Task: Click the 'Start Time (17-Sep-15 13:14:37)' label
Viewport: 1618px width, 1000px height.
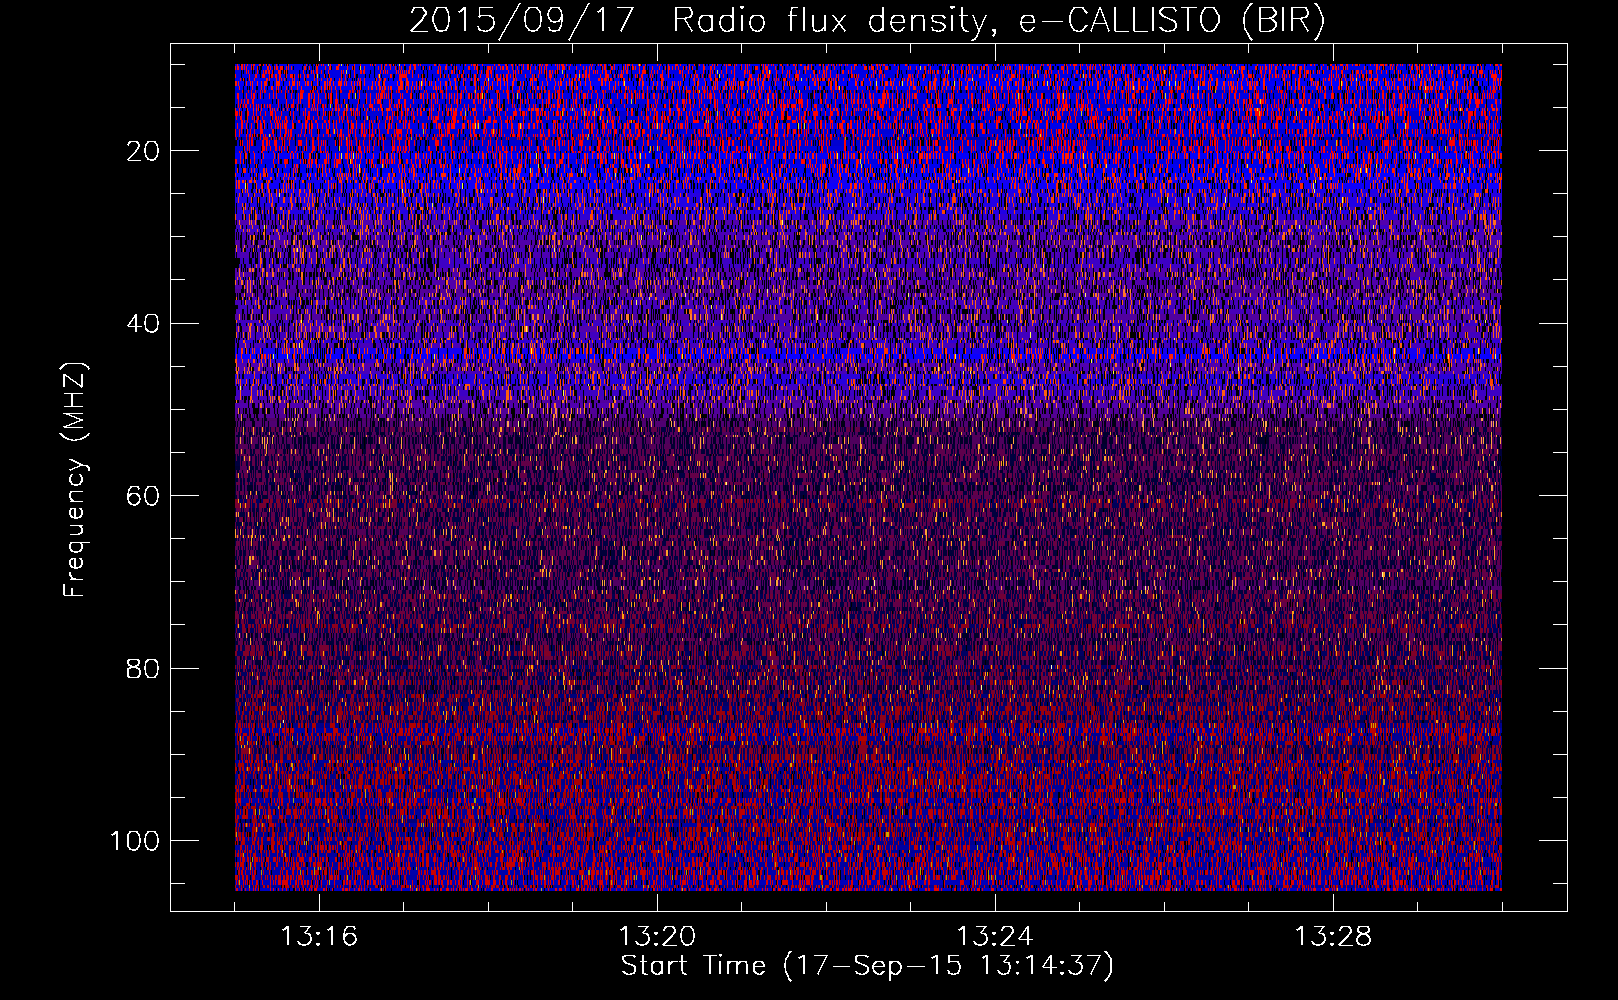Action: (867, 966)
